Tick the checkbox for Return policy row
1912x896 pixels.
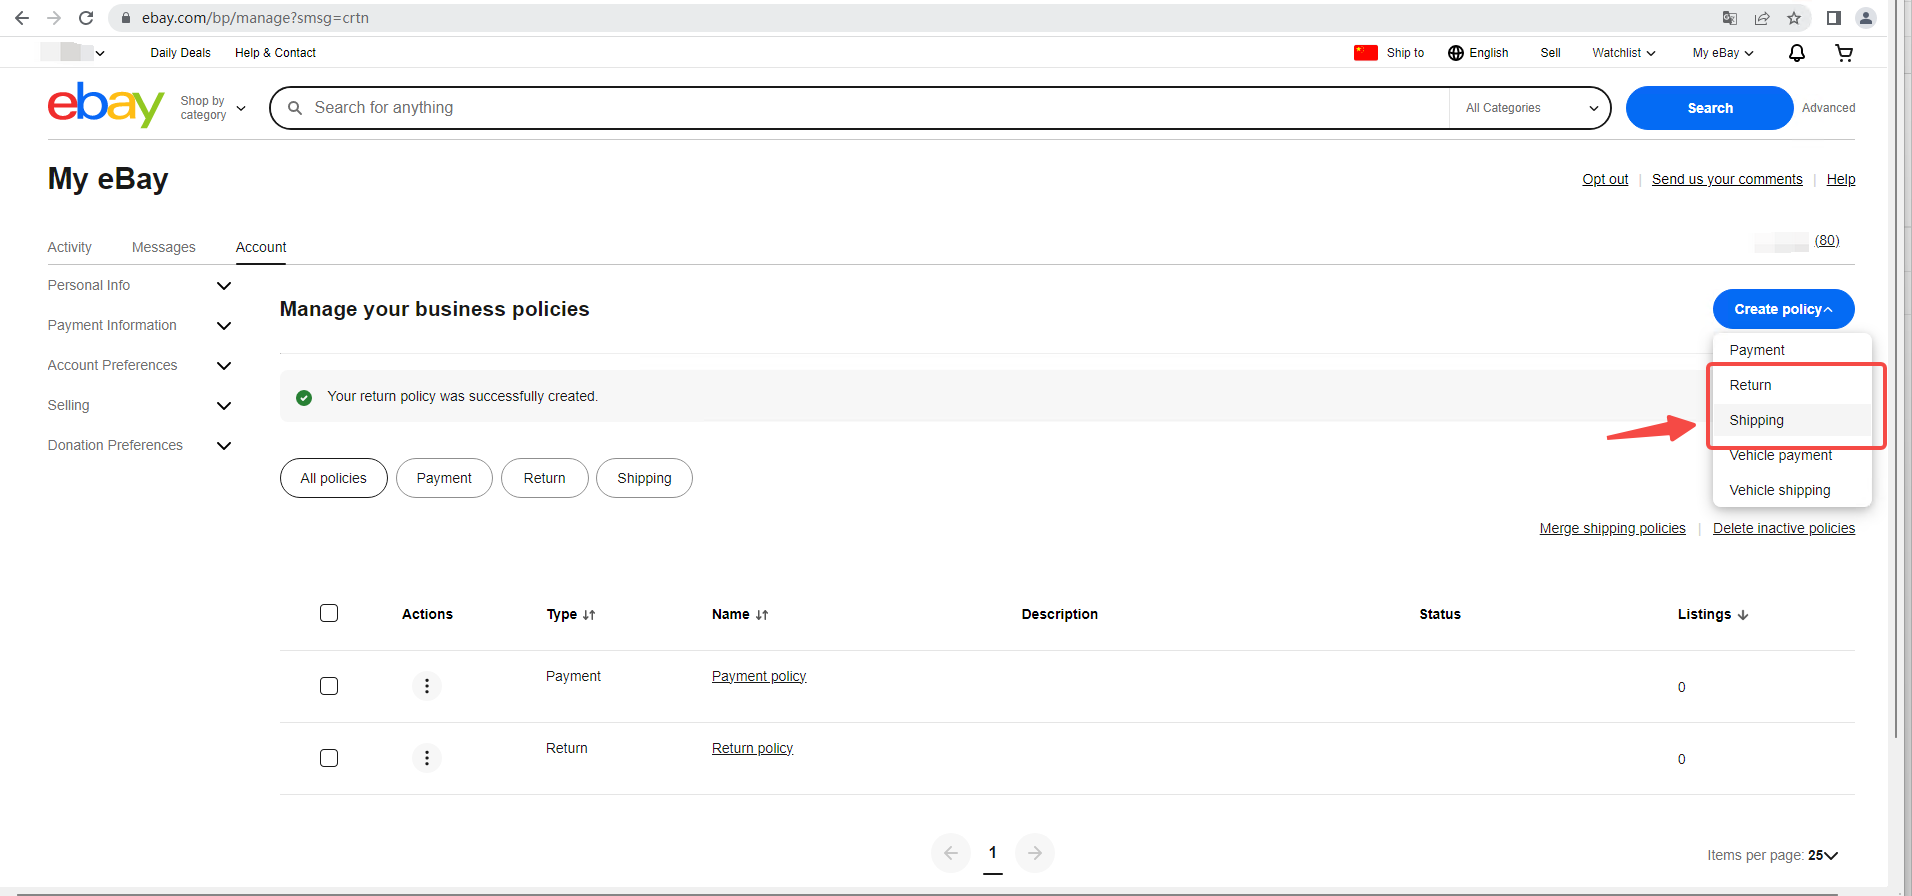pyautogui.click(x=329, y=758)
